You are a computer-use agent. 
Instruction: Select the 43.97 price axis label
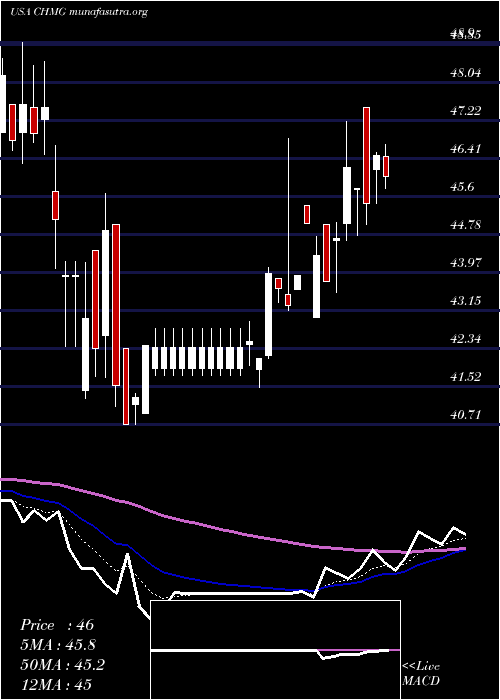466,262
